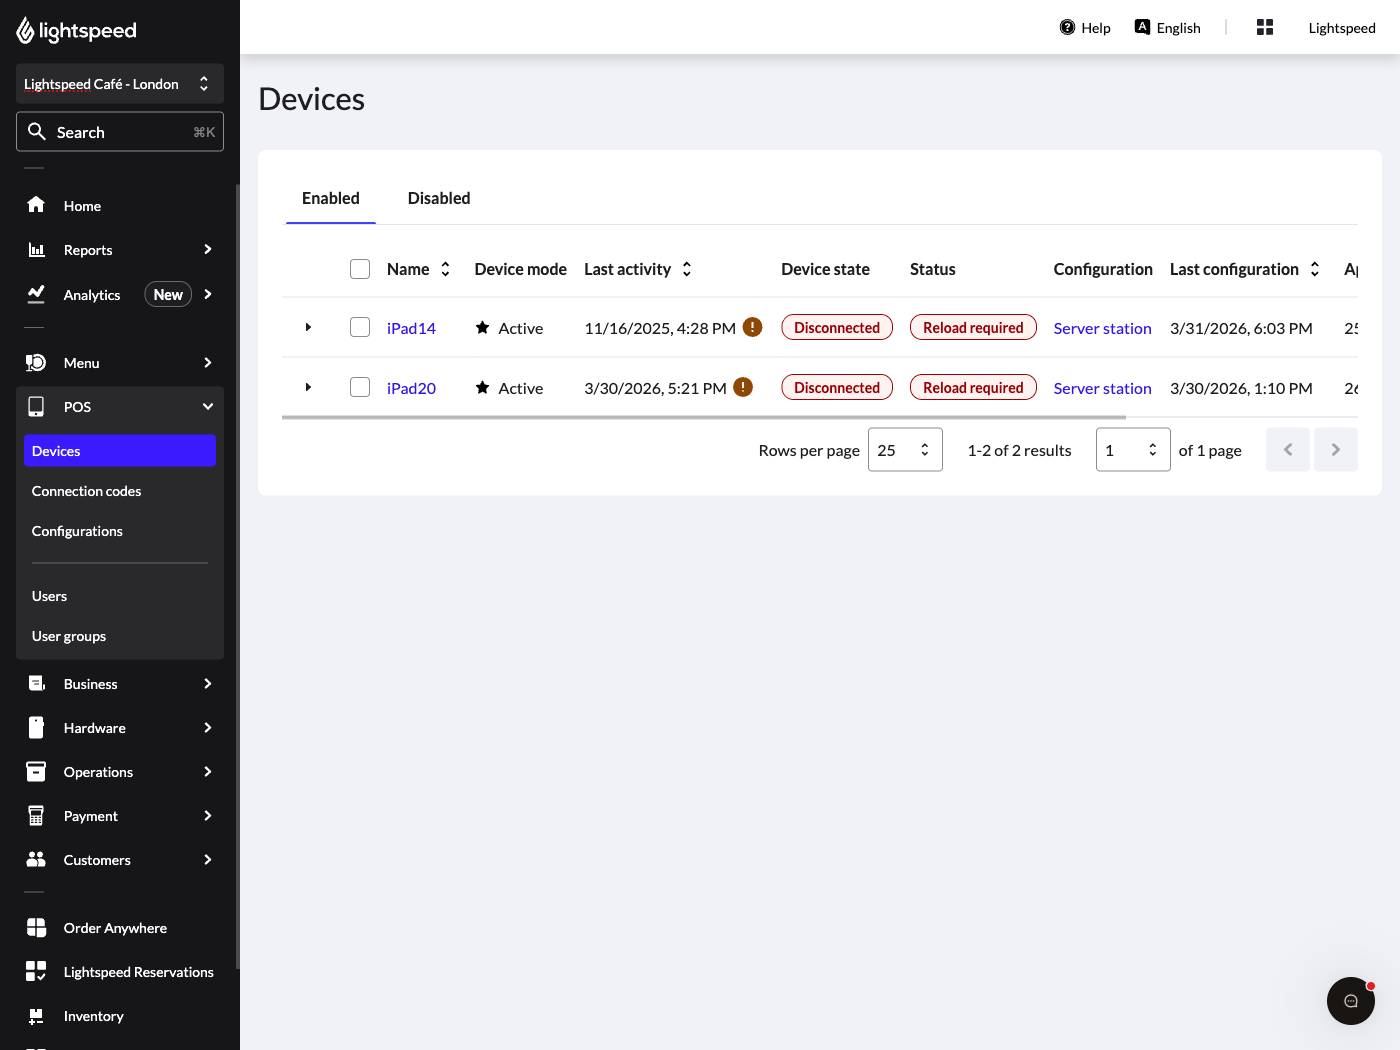
Task: Click the apps grid icon near Lightspeed
Action: 1264,27
